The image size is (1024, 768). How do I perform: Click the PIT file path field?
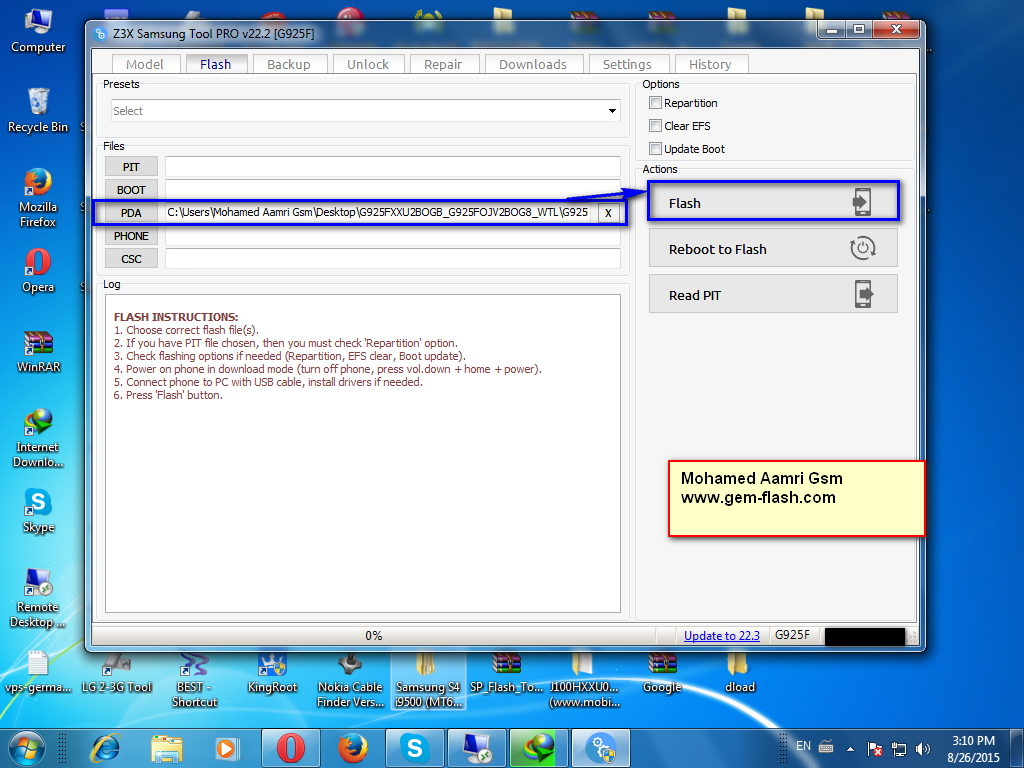pyautogui.click(x=392, y=167)
